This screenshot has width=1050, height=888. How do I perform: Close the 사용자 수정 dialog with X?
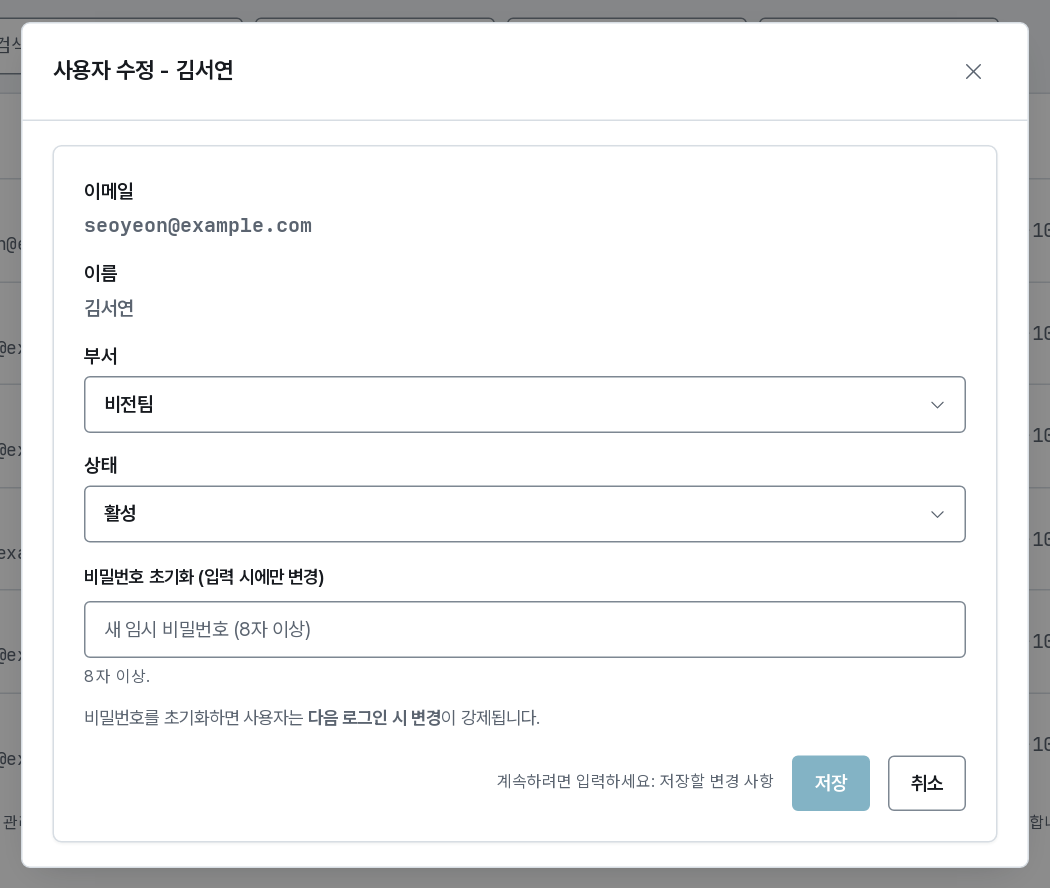[973, 72]
